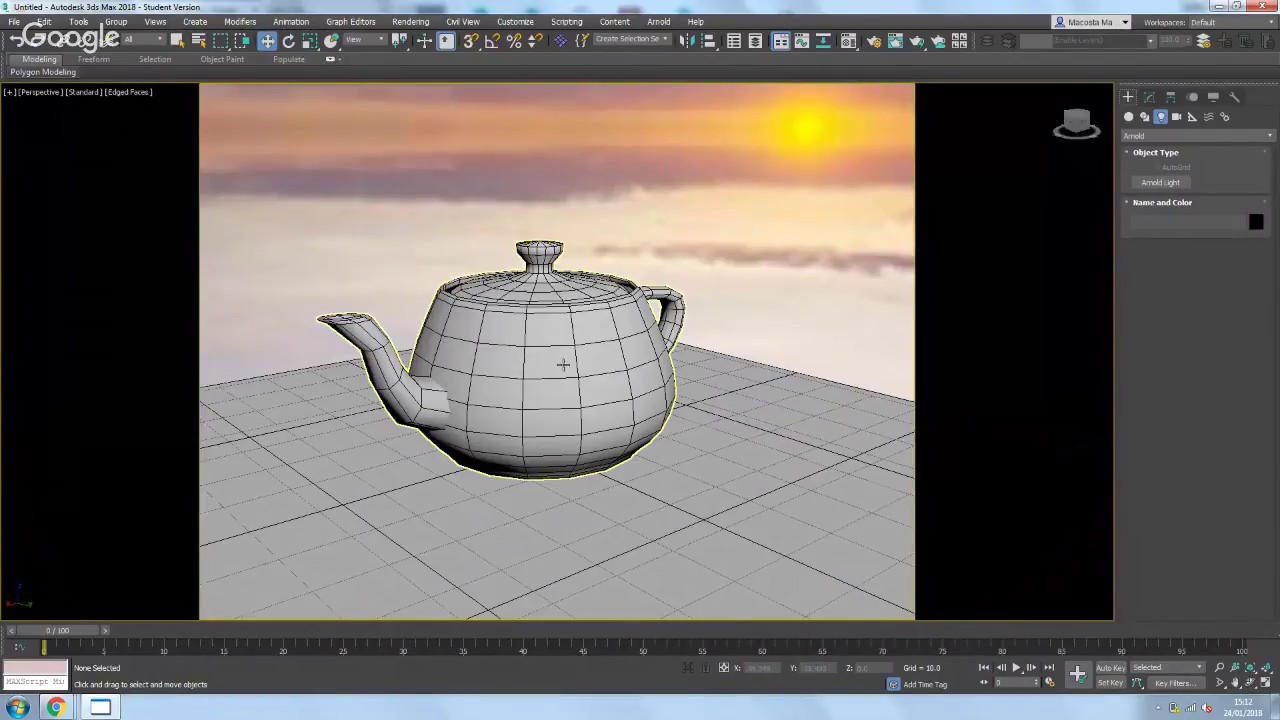This screenshot has width=1280, height=720.
Task: Click the black object color swatch
Action: [x=1256, y=223]
